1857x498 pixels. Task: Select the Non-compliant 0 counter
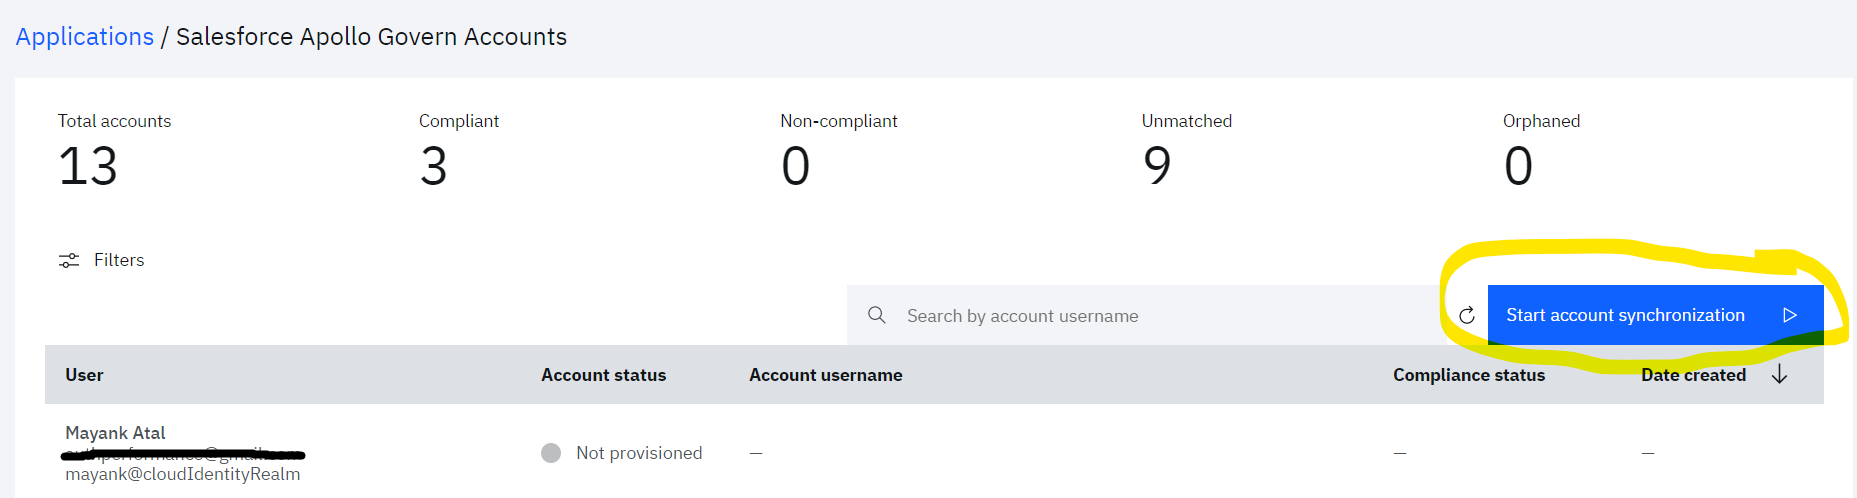click(839, 151)
